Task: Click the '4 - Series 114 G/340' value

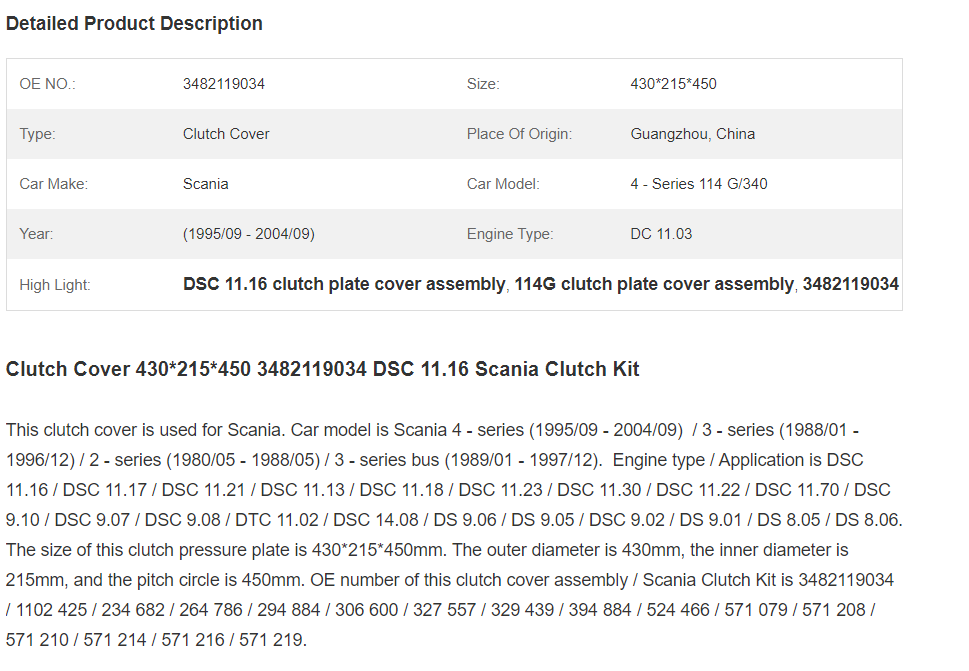Action: pos(699,184)
